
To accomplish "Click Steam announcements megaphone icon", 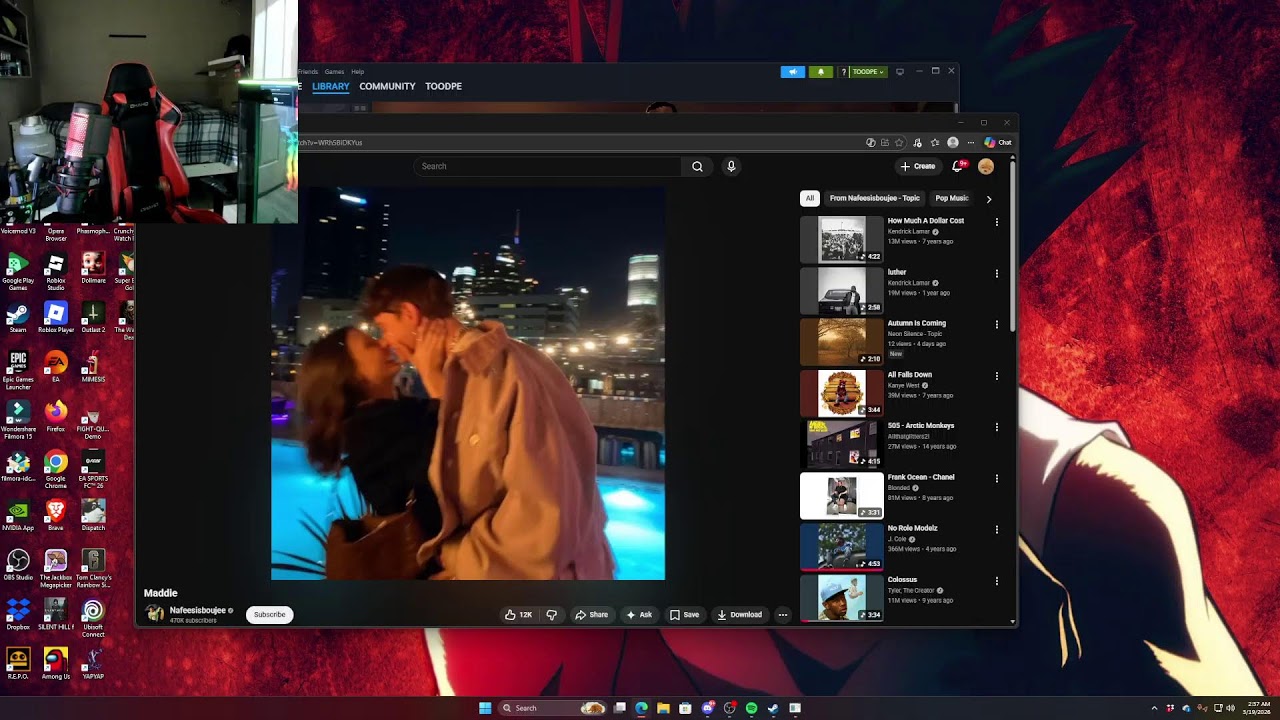I will click(793, 72).
